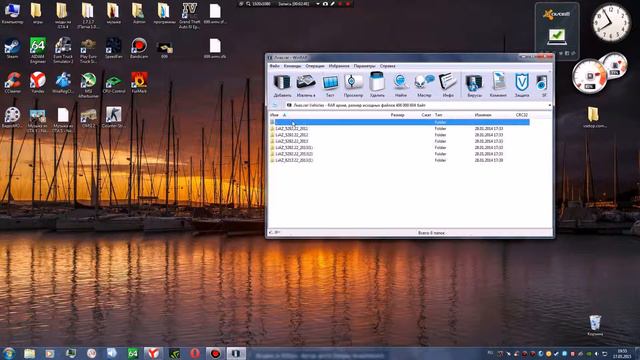Sort by the Размер column header
This screenshot has width=640, height=360.
click(x=398, y=115)
